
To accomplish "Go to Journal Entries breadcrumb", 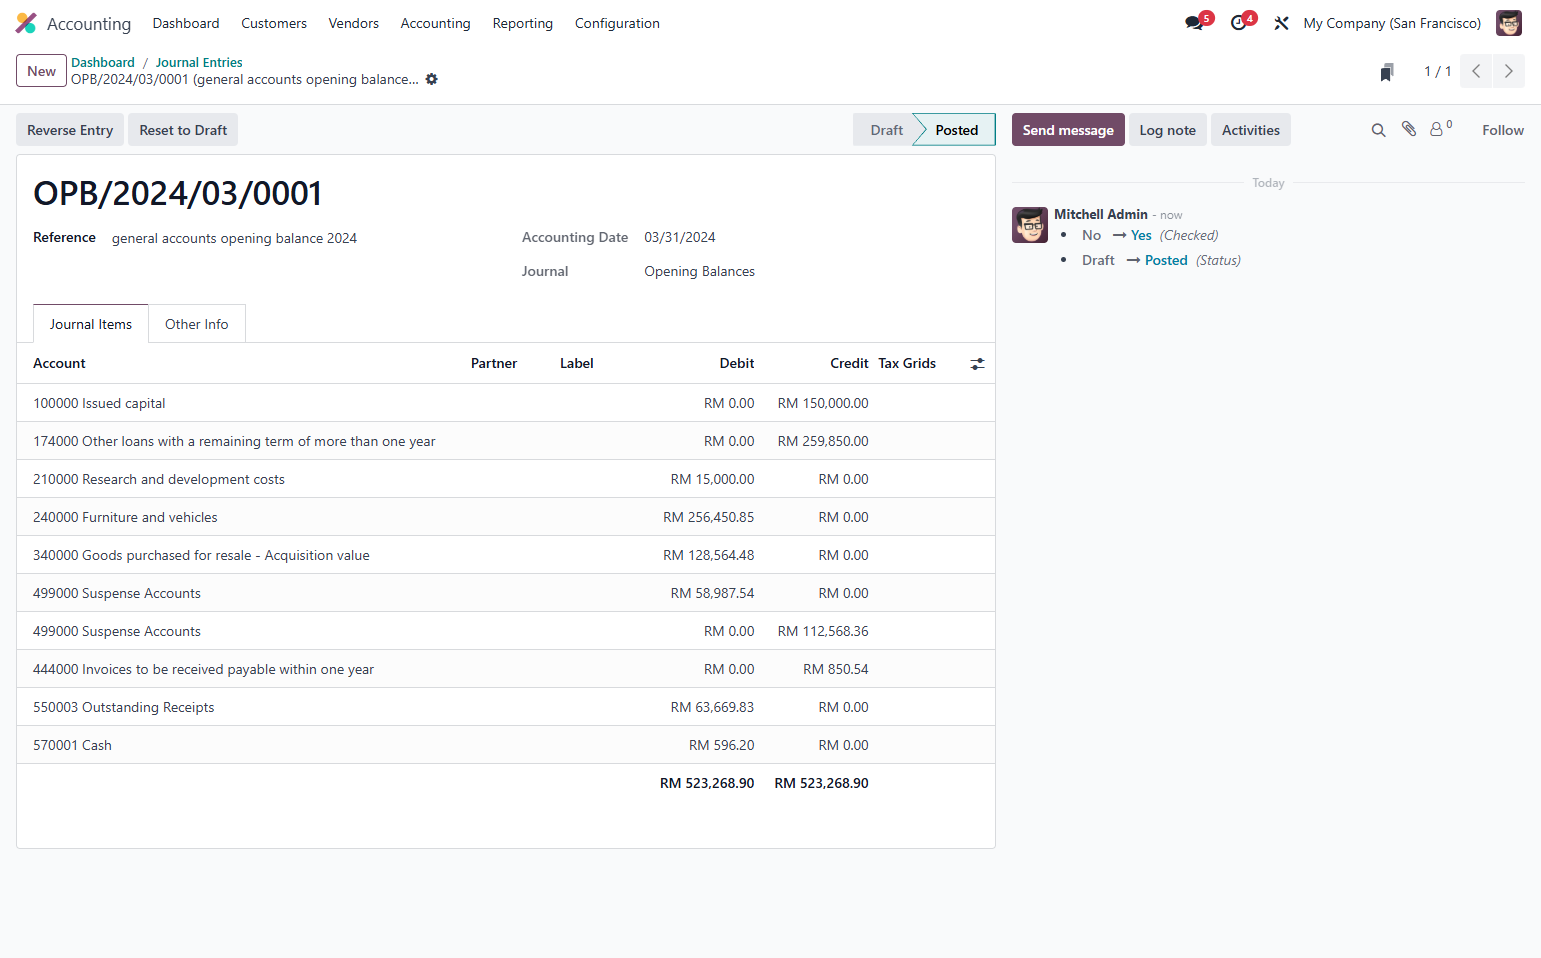I will tap(199, 62).
